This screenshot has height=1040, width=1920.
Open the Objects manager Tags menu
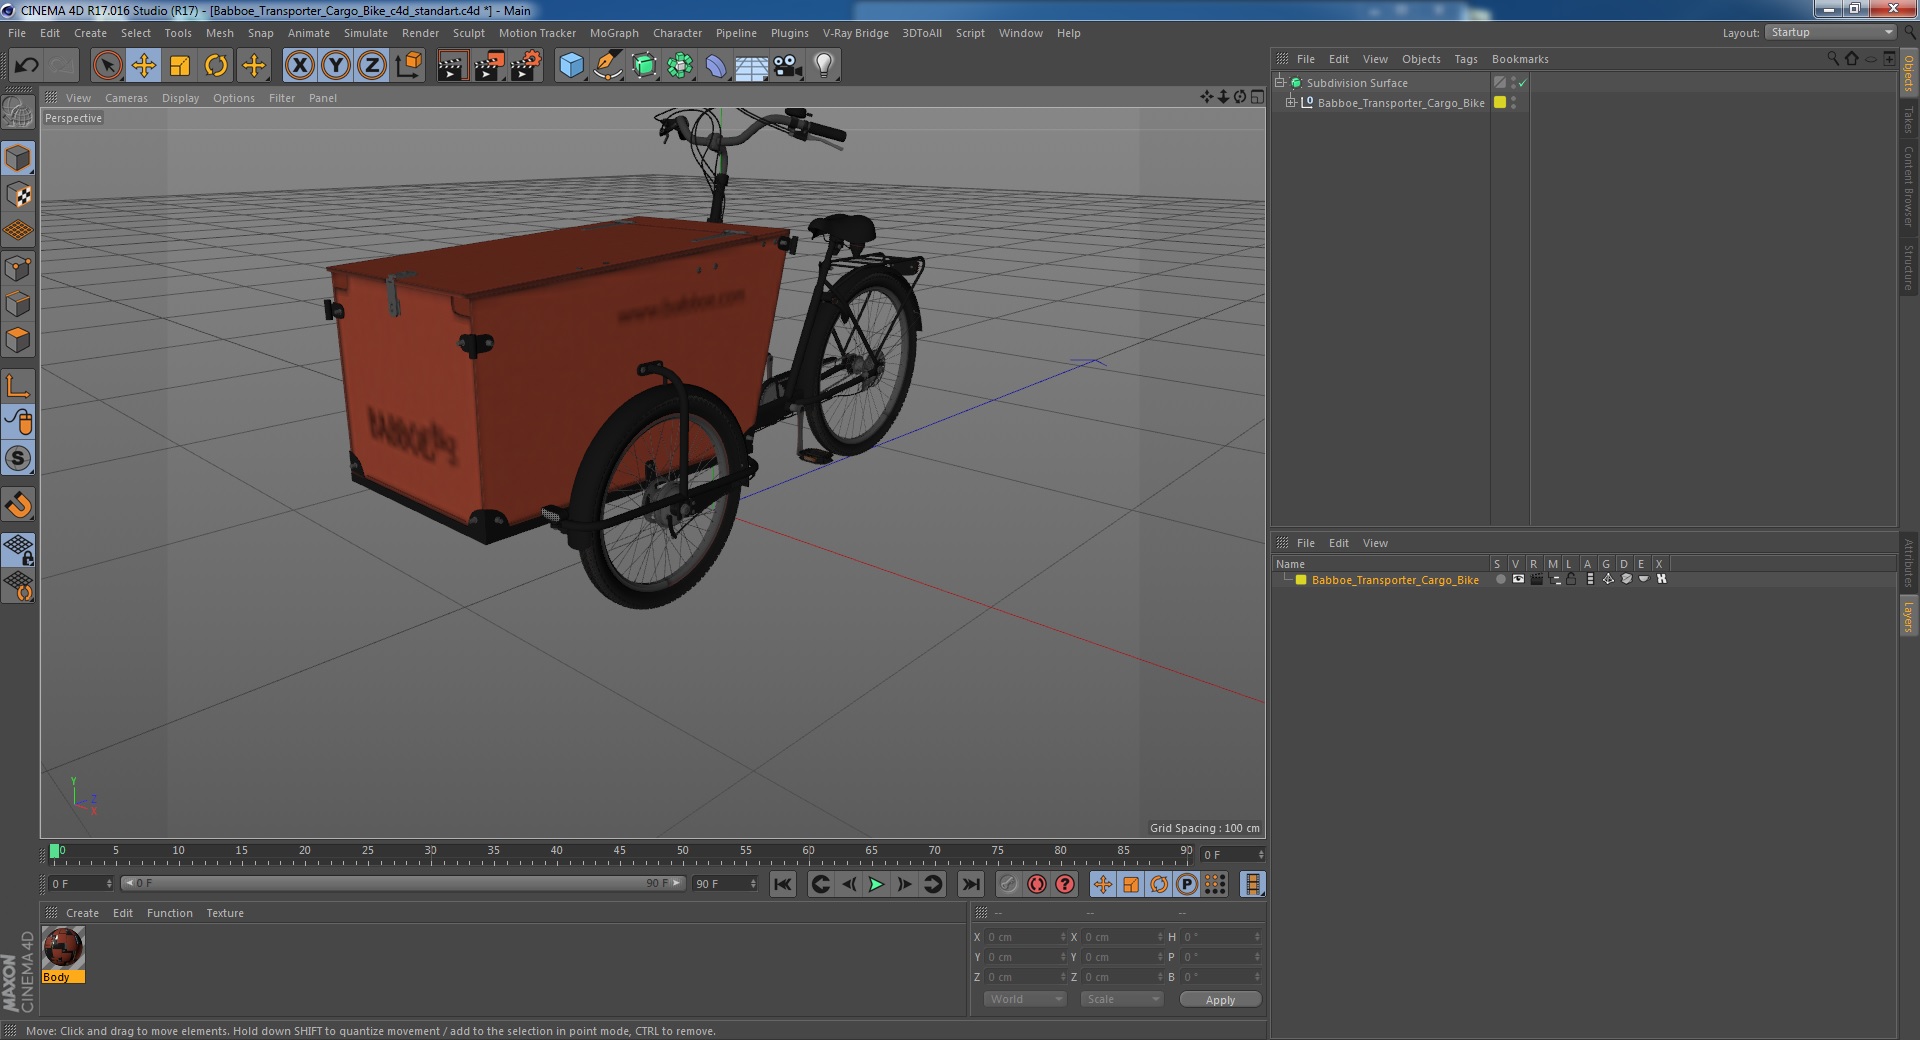[x=1466, y=59]
